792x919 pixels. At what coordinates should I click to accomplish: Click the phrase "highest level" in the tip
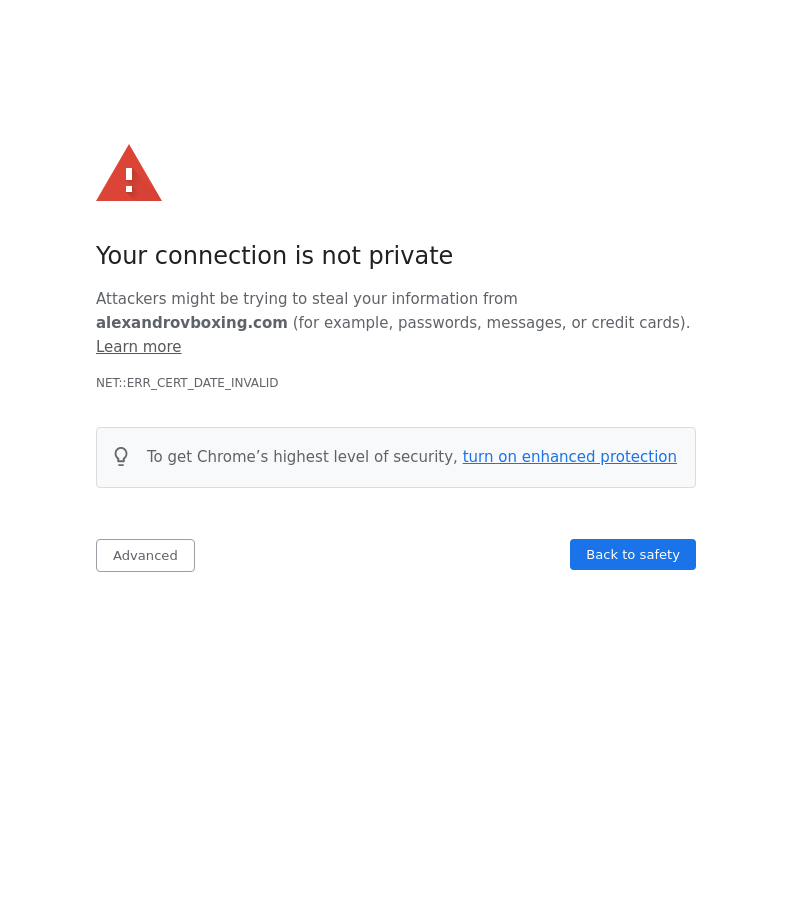click(321, 457)
